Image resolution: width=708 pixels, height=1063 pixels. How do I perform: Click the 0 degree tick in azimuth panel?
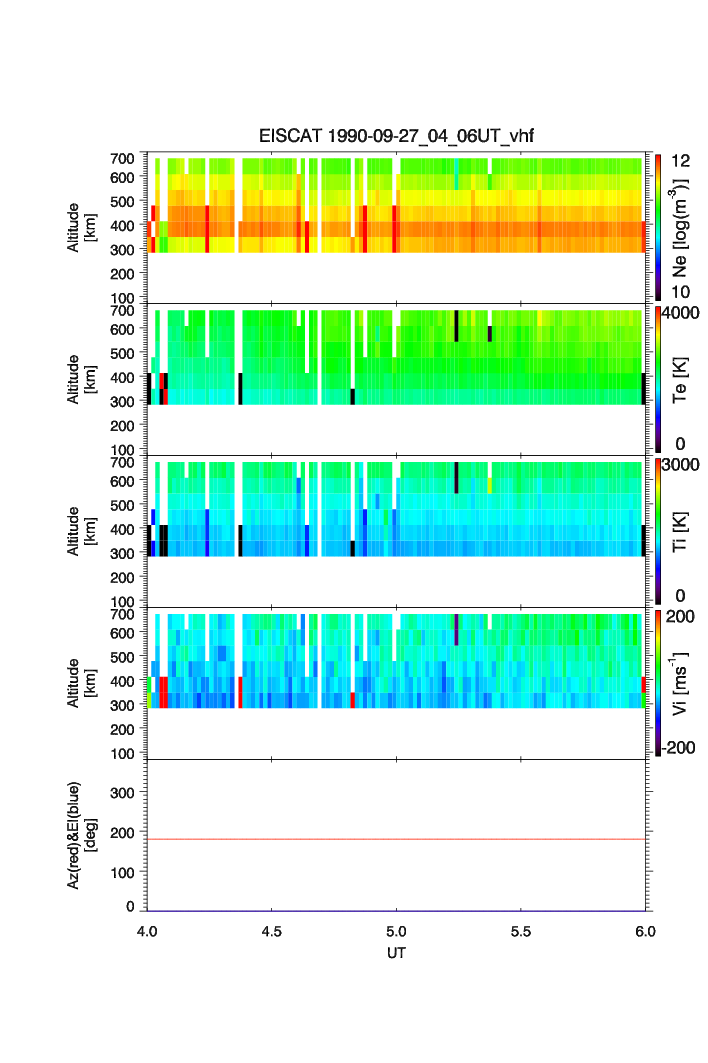[x=130, y=906]
